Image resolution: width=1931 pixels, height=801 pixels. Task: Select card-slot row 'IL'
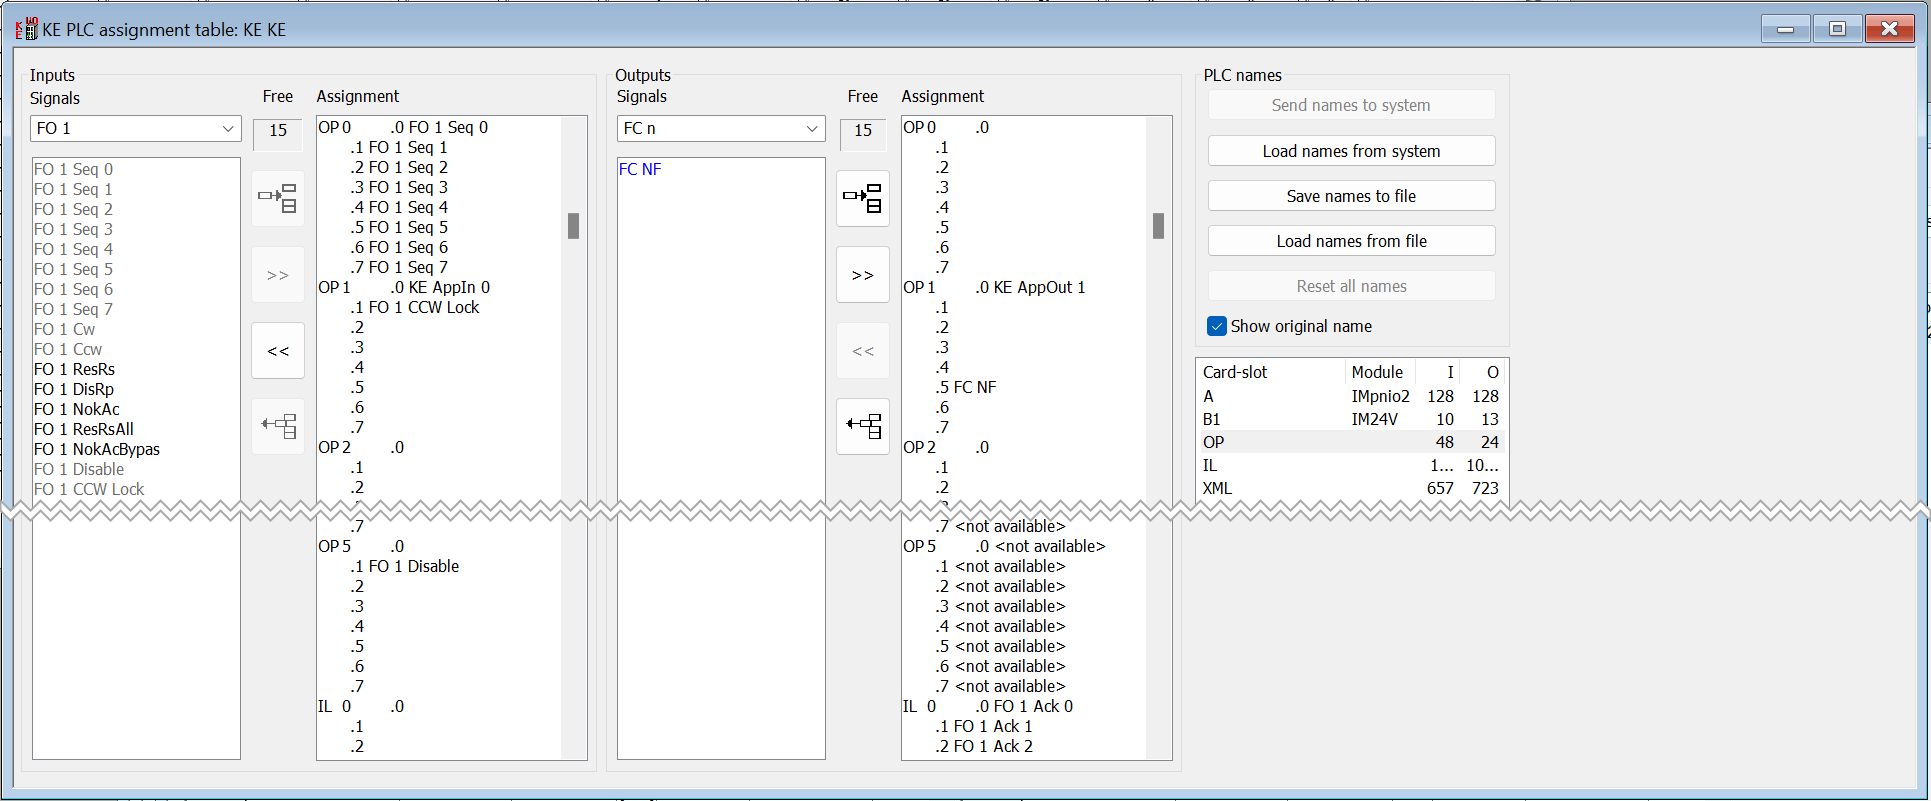tap(1352, 465)
